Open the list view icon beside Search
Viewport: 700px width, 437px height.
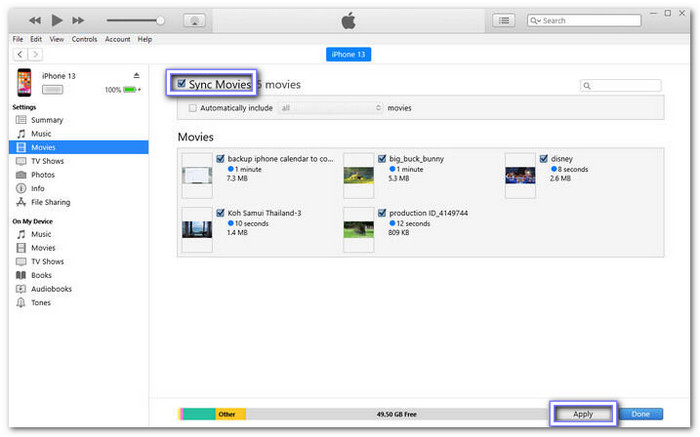pyautogui.click(x=504, y=20)
